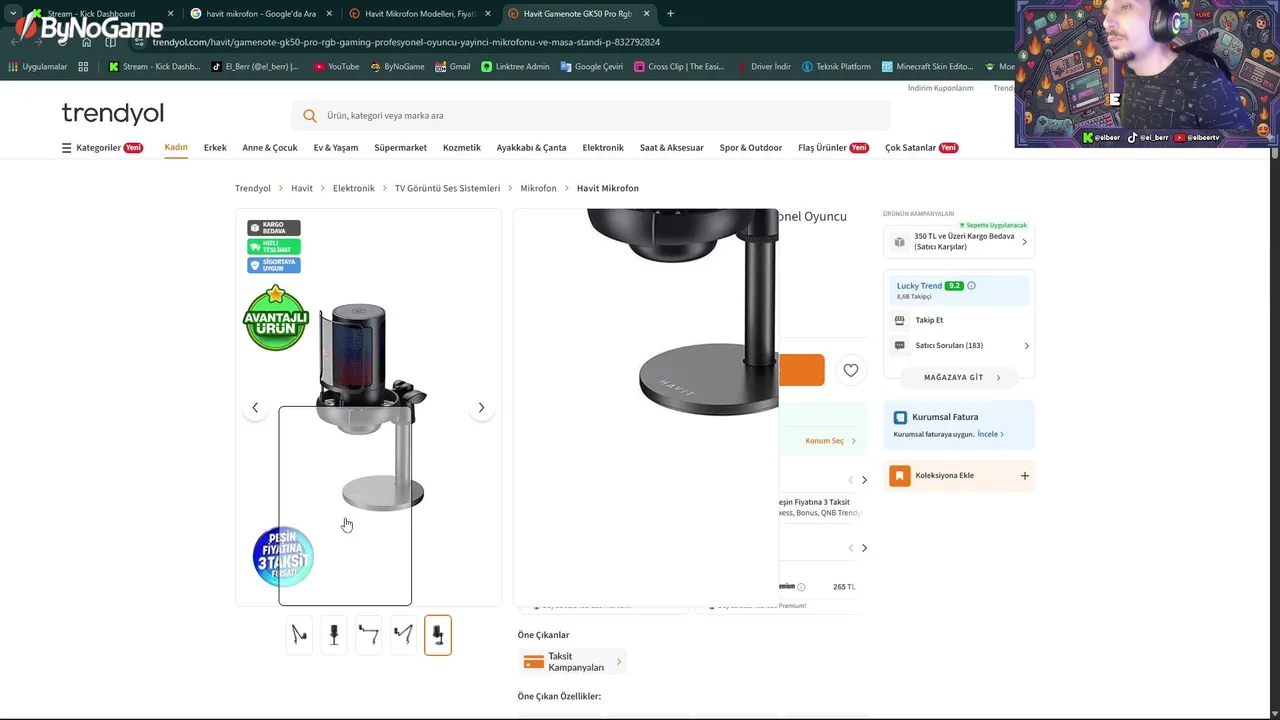Image resolution: width=1280 pixels, height=720 pixels.
Task: Select the Anne & Çocuk category tab
Action: pos(270,148)
